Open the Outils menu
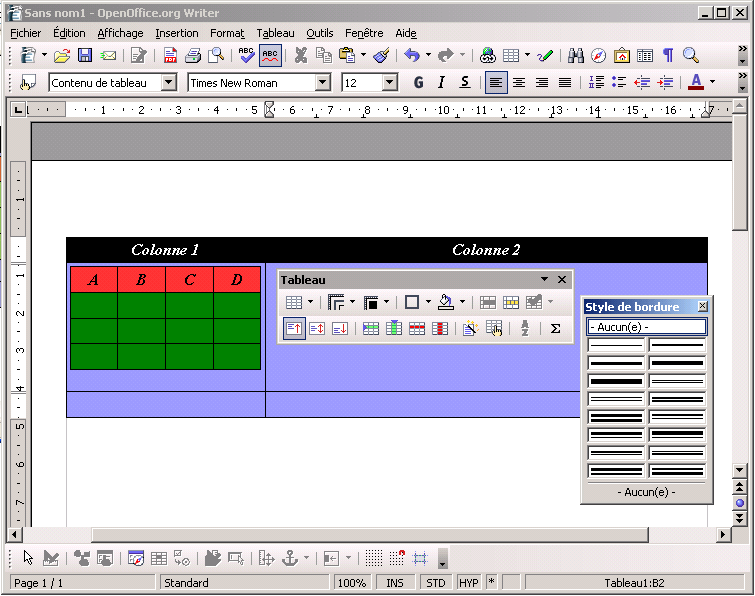755x596 pixels. [x=320, y=33]
